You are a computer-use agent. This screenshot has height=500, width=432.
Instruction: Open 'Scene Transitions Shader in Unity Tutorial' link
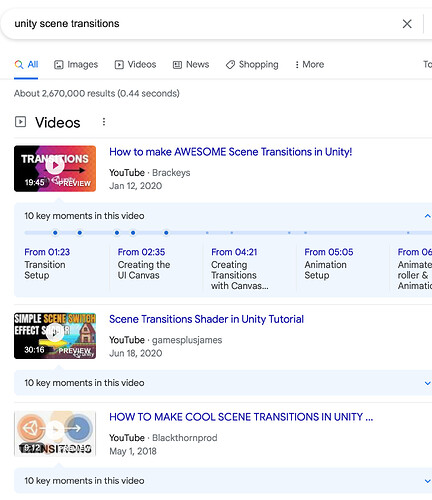click(207, 319)
